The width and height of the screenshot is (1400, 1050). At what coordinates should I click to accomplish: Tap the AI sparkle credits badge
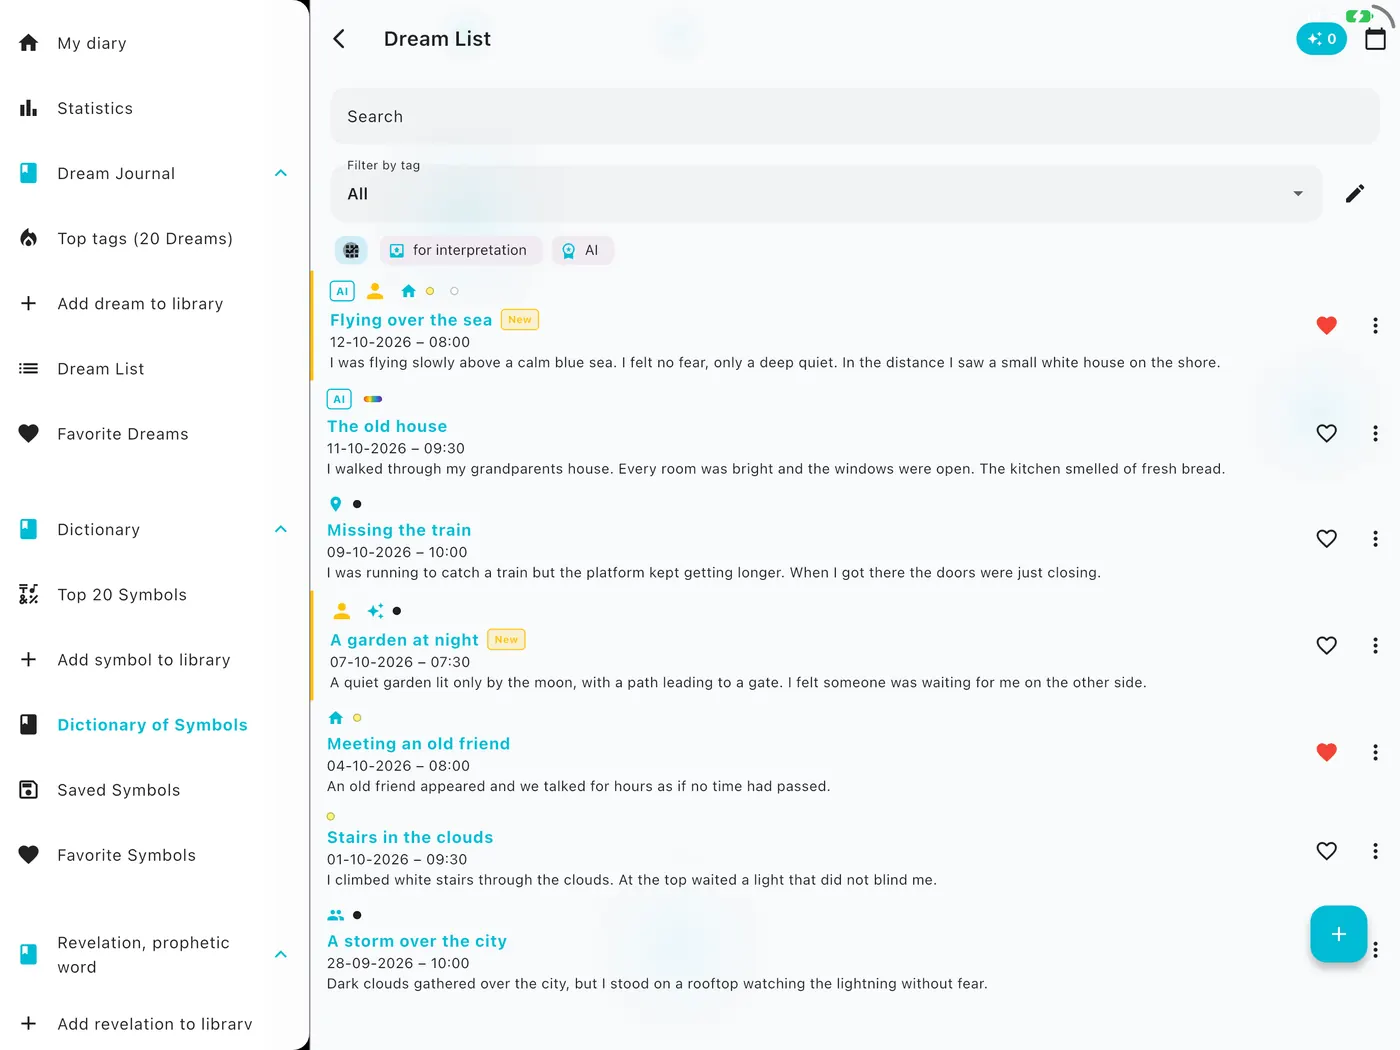pyautogui.click(x=1321, y=39)
